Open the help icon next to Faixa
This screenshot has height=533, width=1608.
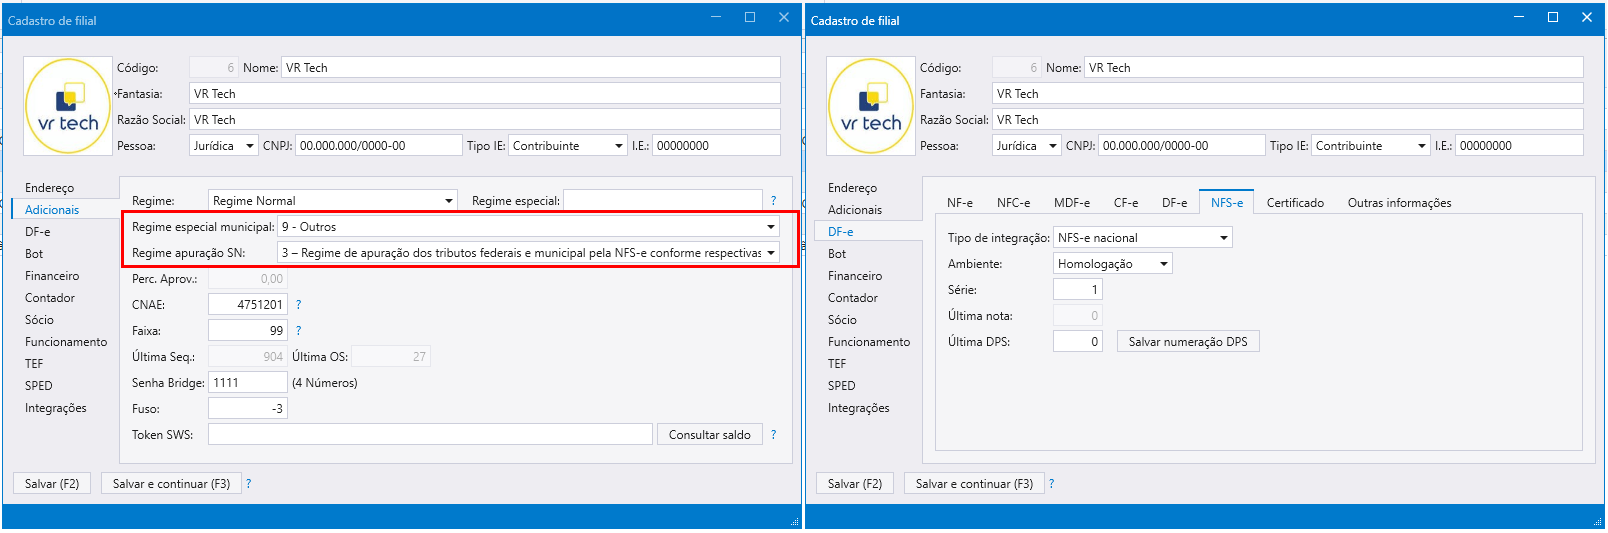point(298,331)
